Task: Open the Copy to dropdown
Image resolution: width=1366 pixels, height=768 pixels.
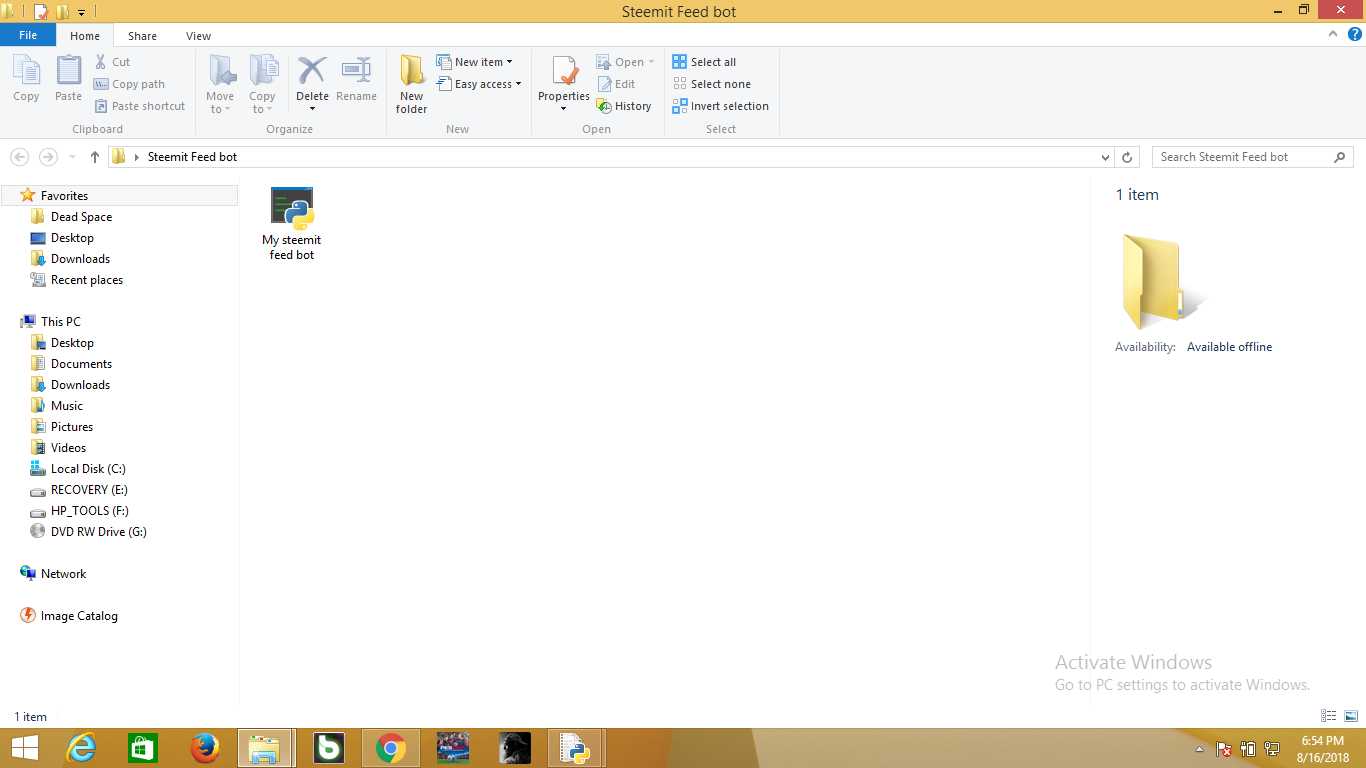Action: (262, 85)
